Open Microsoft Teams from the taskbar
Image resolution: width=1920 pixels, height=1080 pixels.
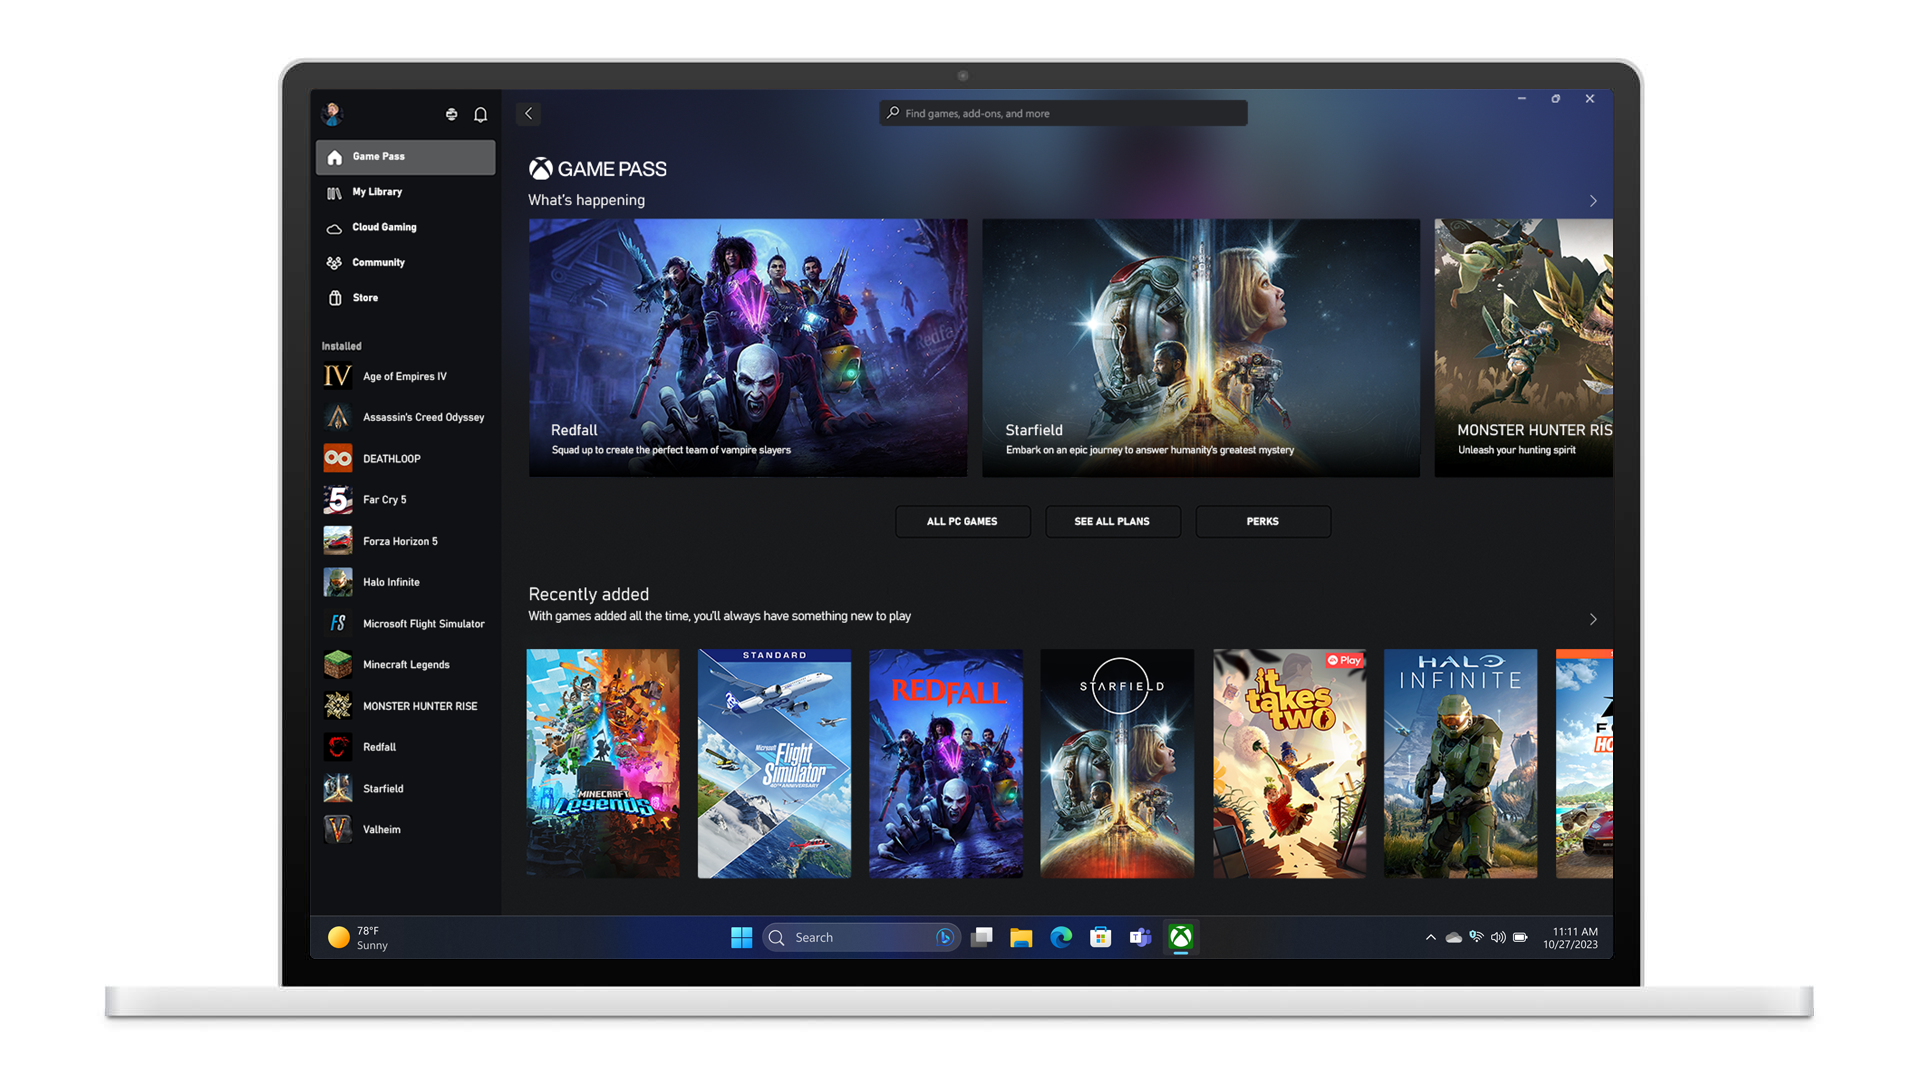(x=1140, y=937)
